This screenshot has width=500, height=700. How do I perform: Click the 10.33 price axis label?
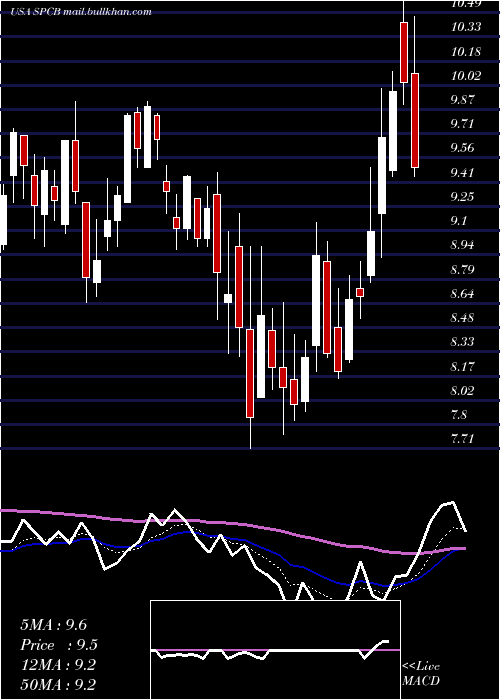pos(466,27)
